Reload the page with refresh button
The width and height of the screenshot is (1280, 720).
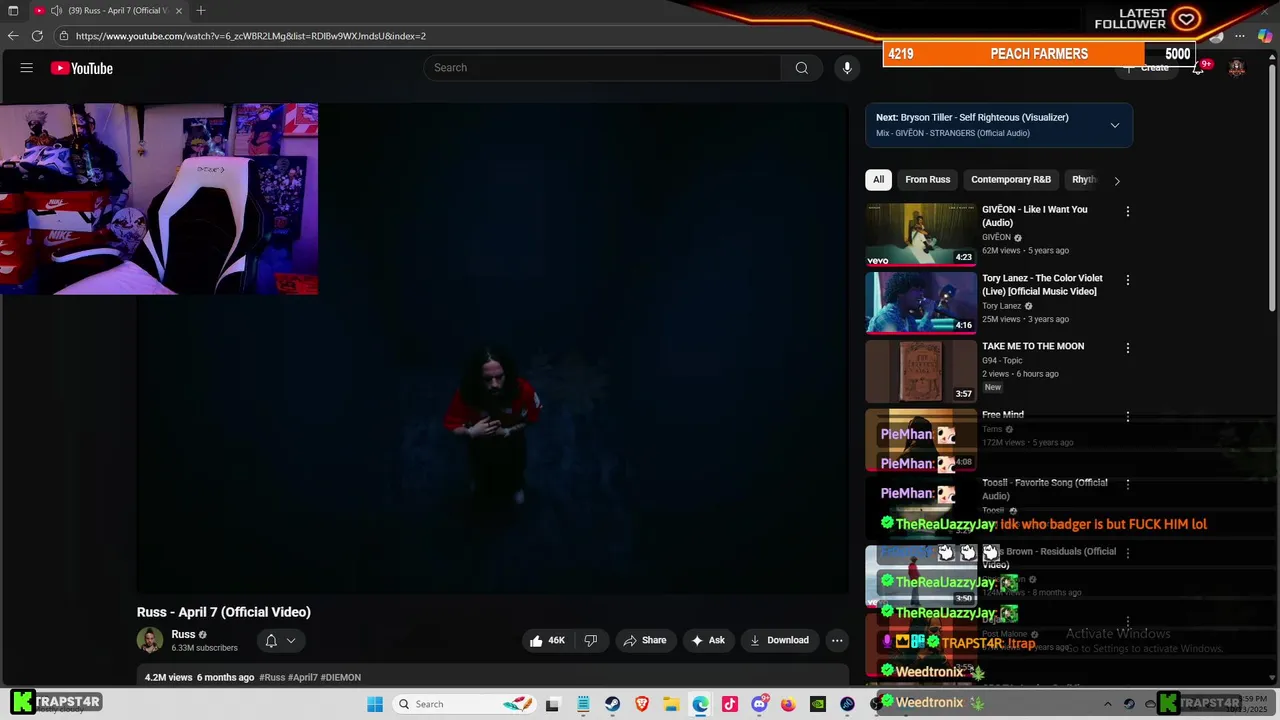coord(37,36)
